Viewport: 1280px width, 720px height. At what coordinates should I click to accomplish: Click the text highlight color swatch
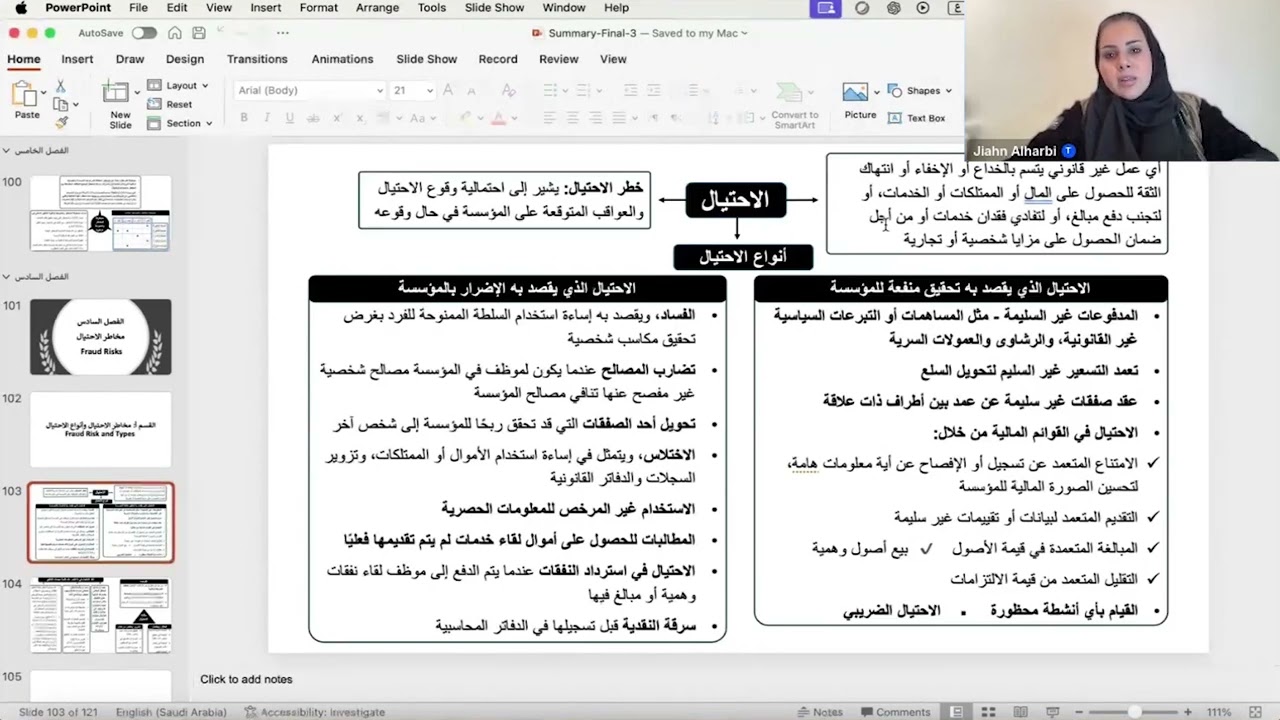(x=466, y=118)
